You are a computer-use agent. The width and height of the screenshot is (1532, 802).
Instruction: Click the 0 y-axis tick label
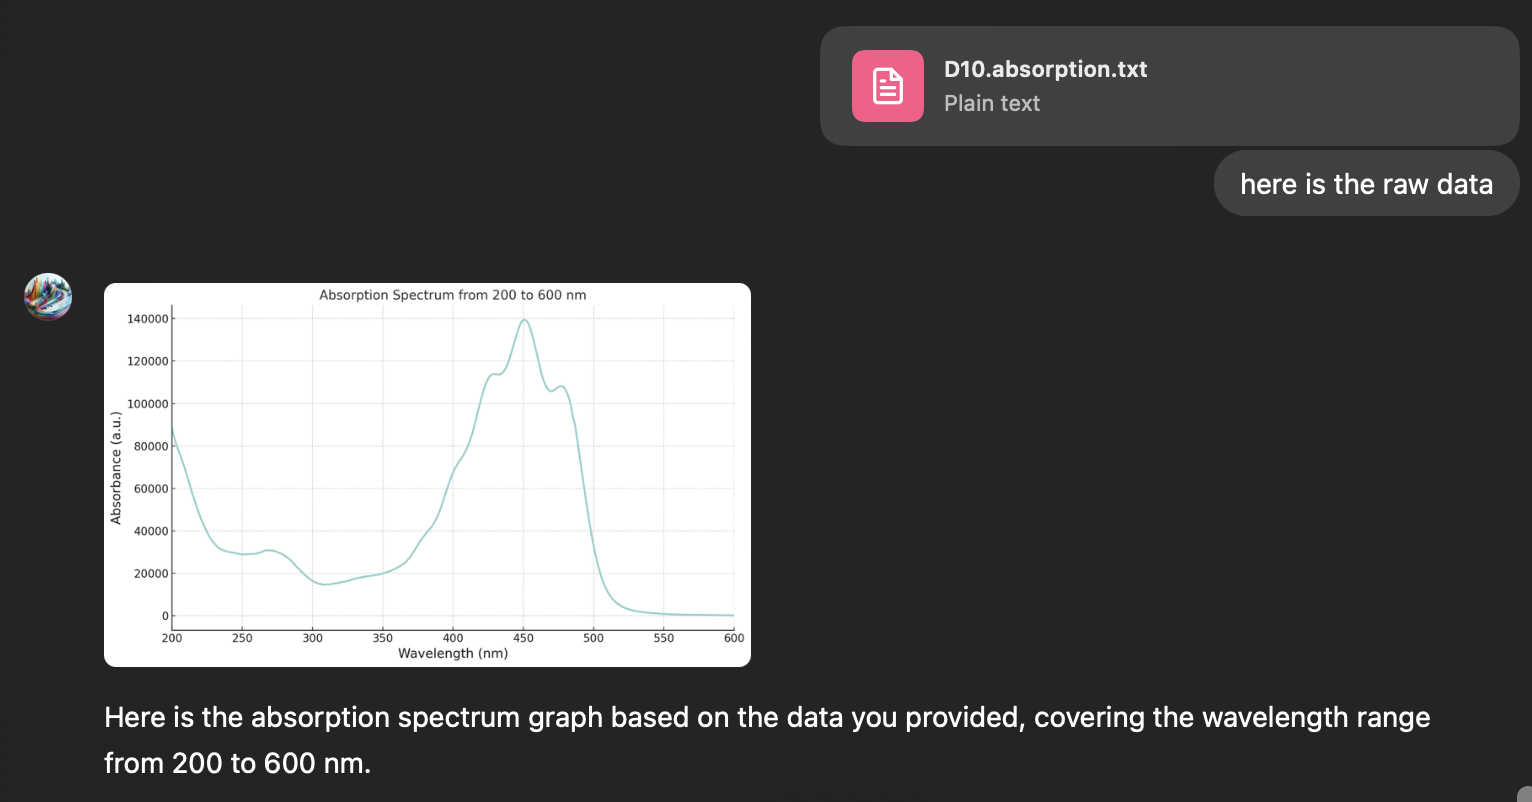point(165,616)
